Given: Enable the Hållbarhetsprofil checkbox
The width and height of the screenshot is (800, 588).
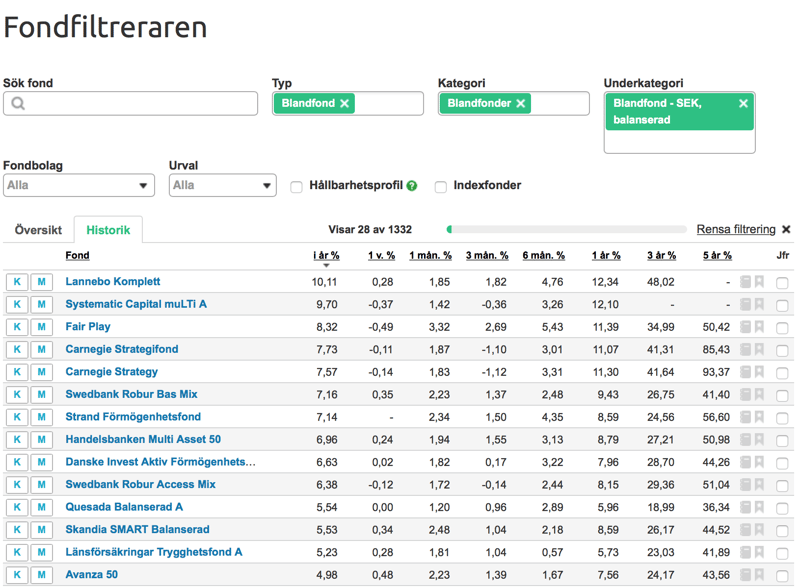Looking at the screenshot, I should [x=296, y=187].
